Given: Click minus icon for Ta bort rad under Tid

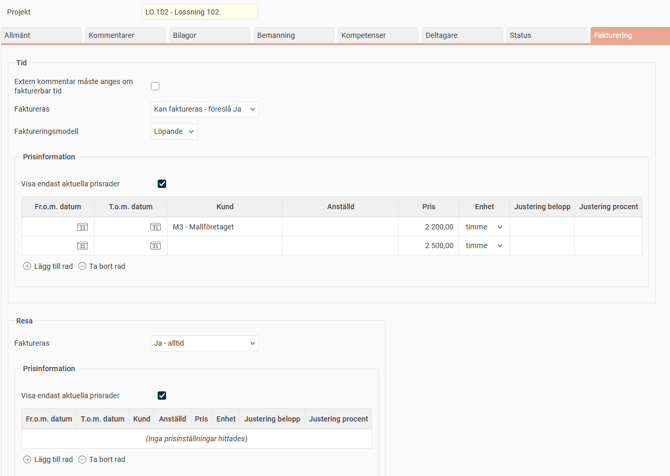Looking at the screenshot, I should 82,266.
